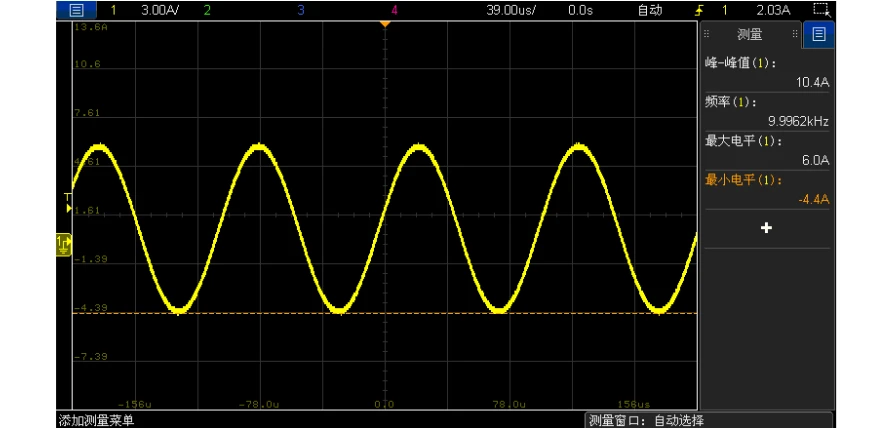Select the 最小电平(1) measurement
Image resolution: width=880 pixels, height=428 pixels.
[x=744, y=180]
